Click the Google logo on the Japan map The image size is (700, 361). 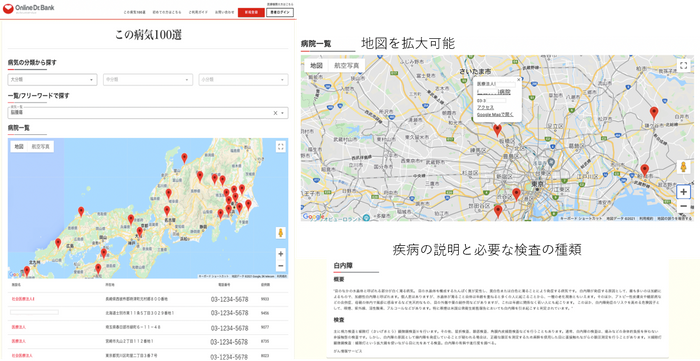pos(16,275)
